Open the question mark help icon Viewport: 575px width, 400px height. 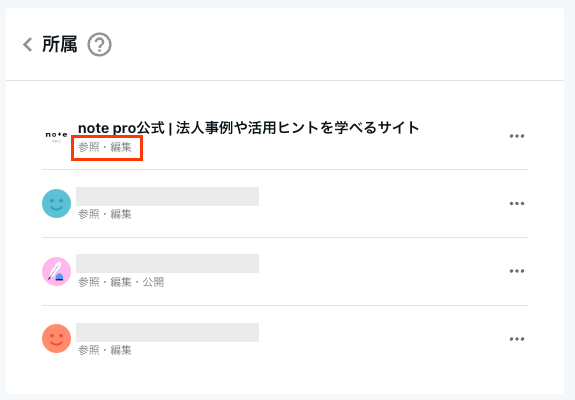tap(99, 45)
